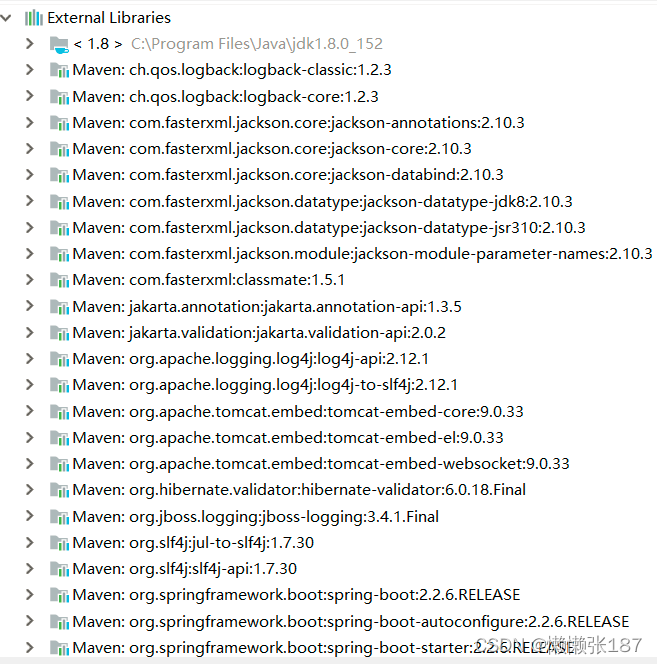Click the External Libraries bars icon
657x664 pixels.
point(34,18)
